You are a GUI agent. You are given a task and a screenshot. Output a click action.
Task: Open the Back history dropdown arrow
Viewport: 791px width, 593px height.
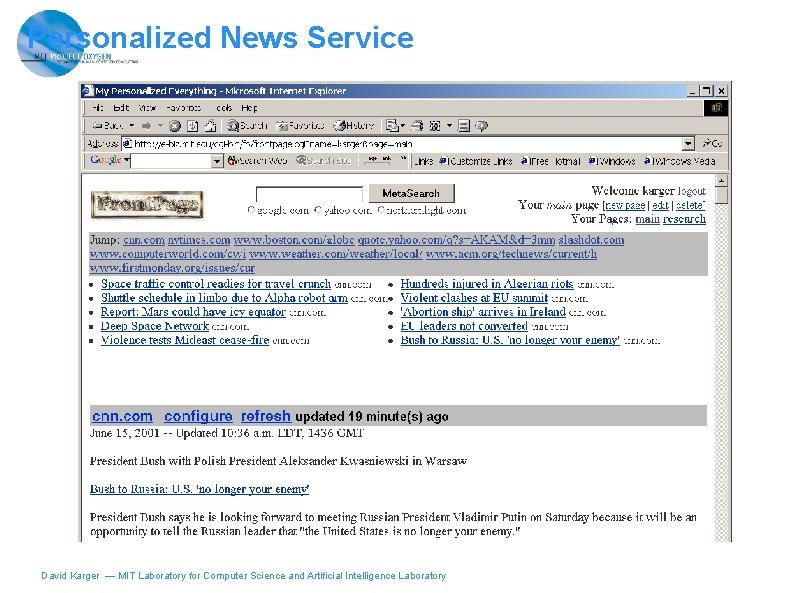tap(132, 126)
